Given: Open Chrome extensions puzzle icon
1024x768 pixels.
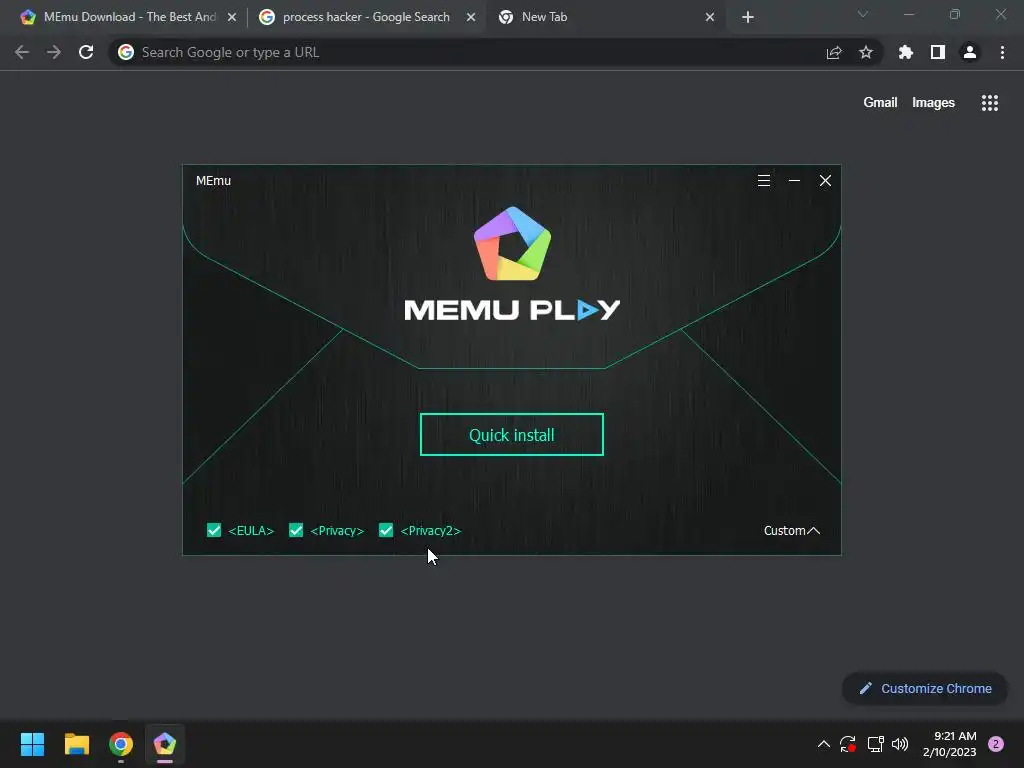Looking at the screenshot, I should pyautogui.click(x=906, y=52).
